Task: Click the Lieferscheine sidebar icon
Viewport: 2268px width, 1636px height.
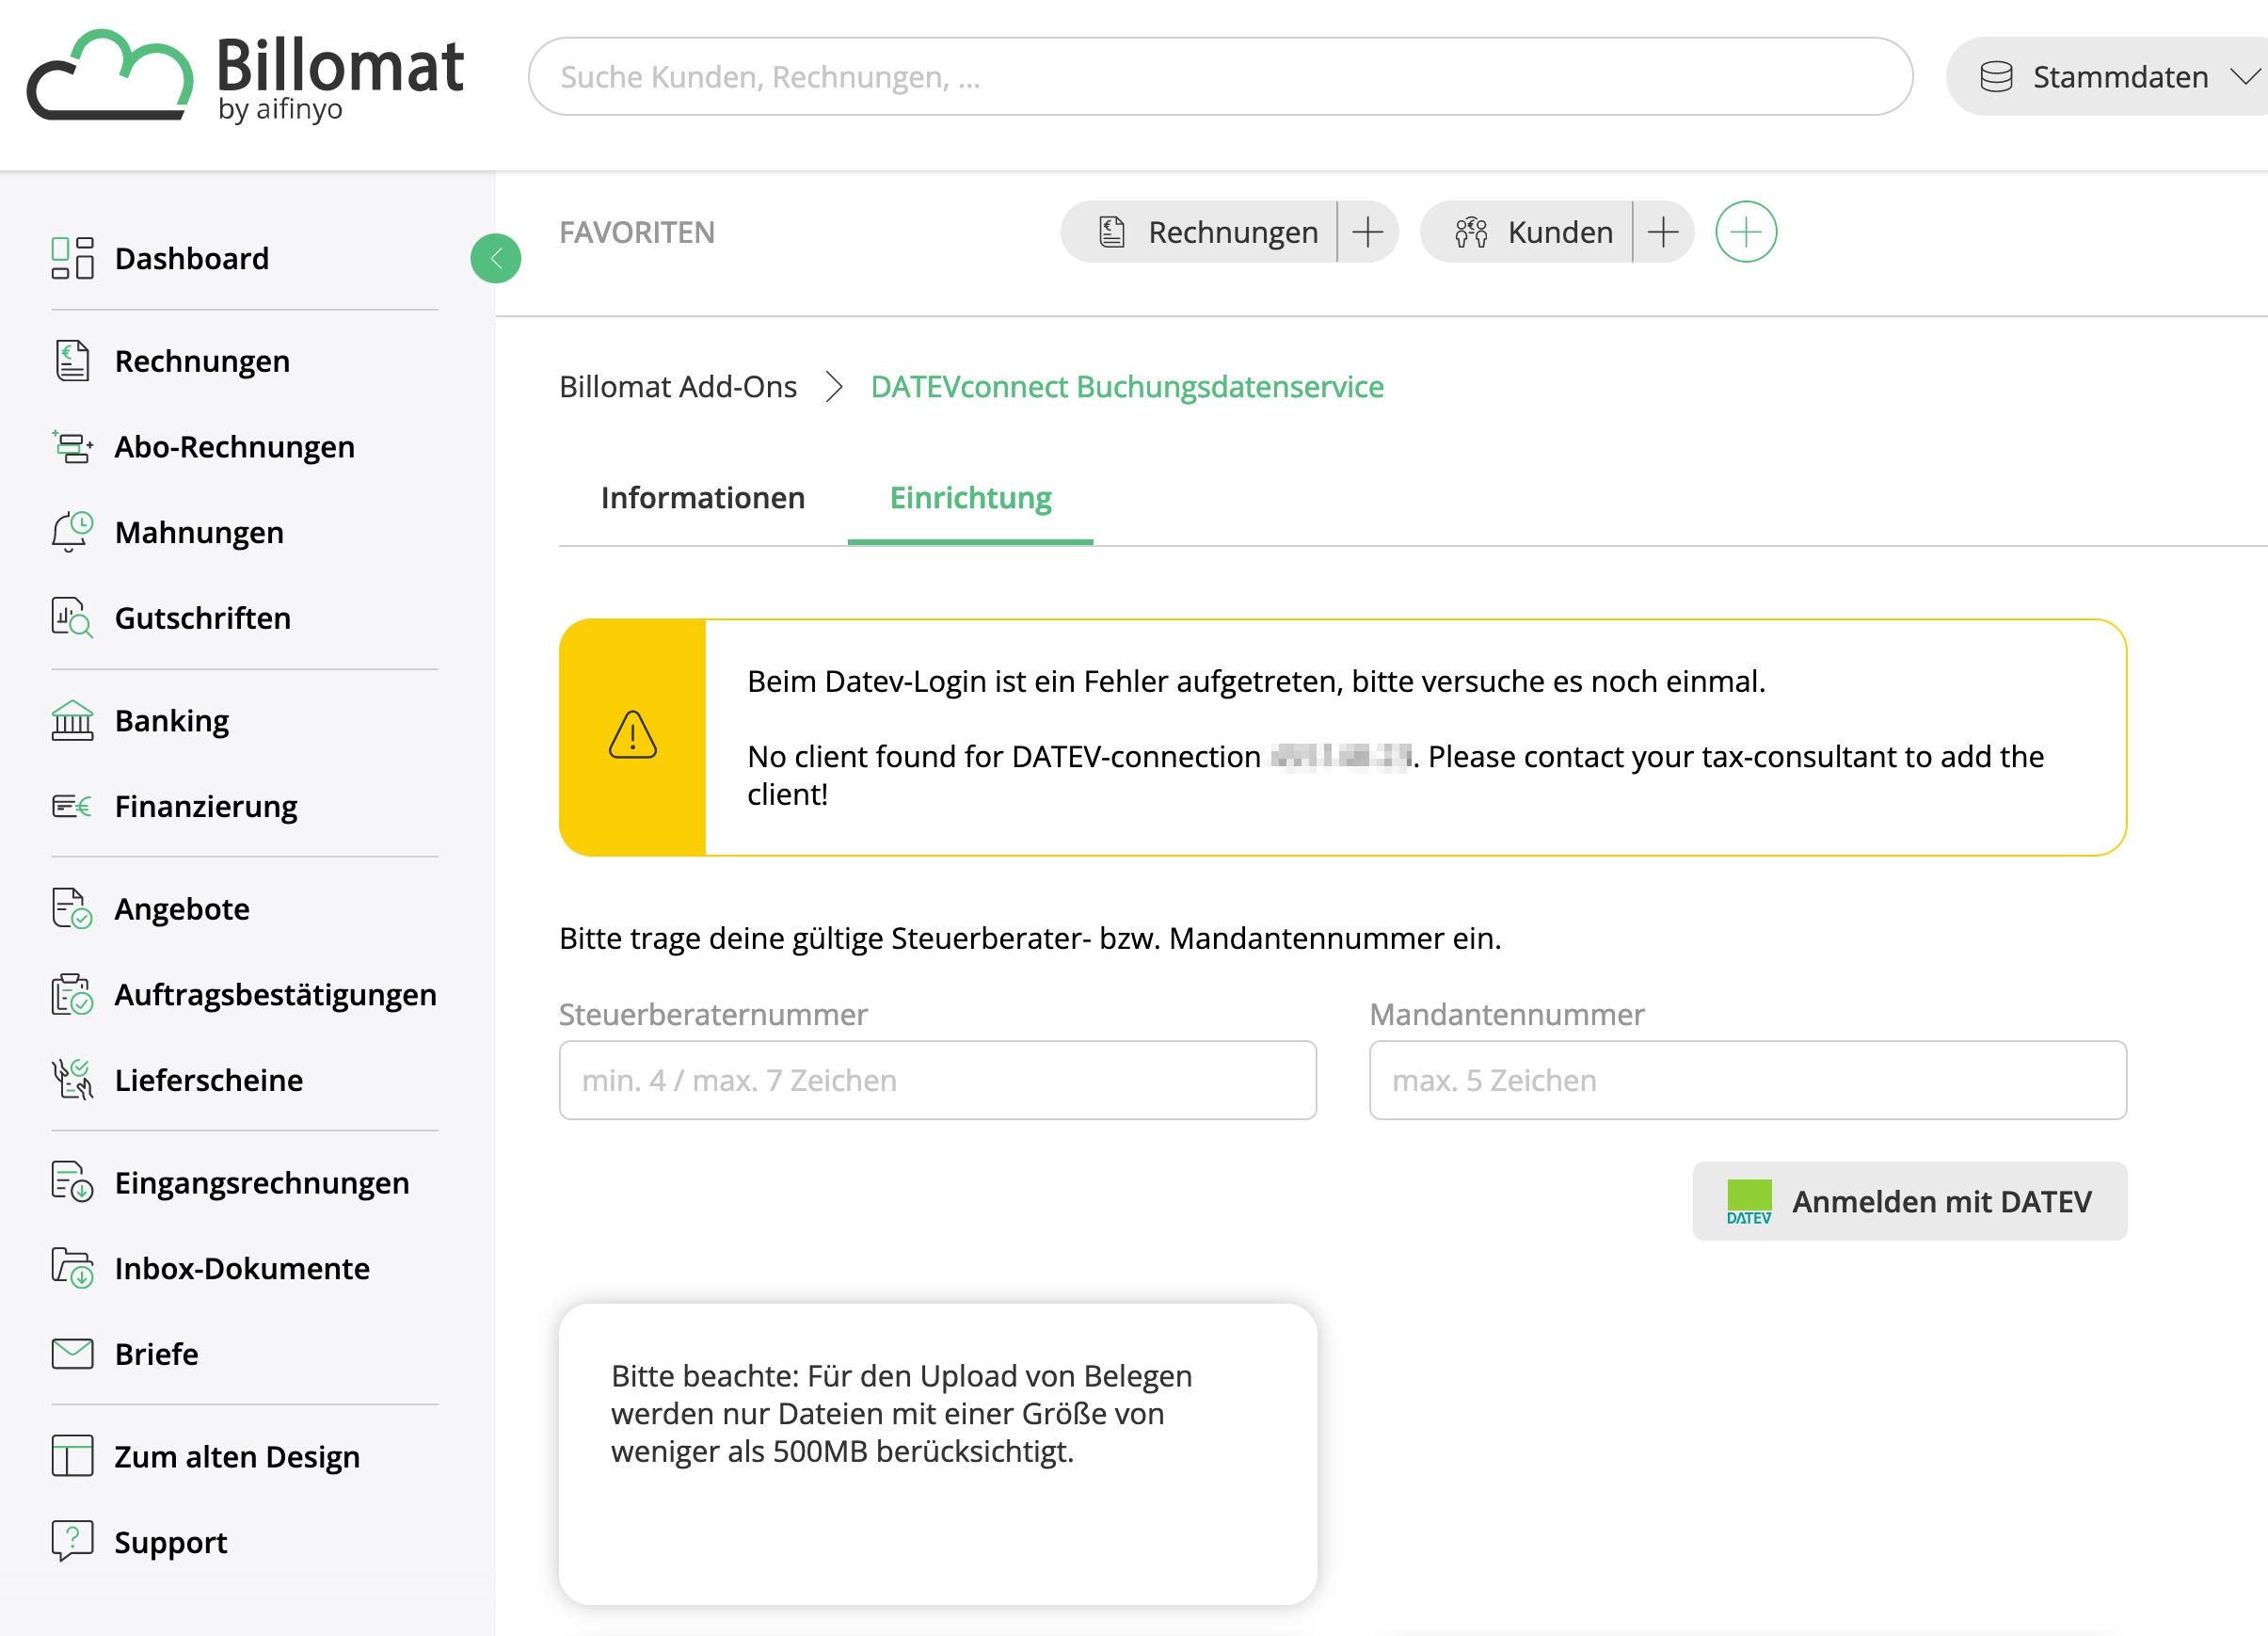Action: tap(72, 1080)
